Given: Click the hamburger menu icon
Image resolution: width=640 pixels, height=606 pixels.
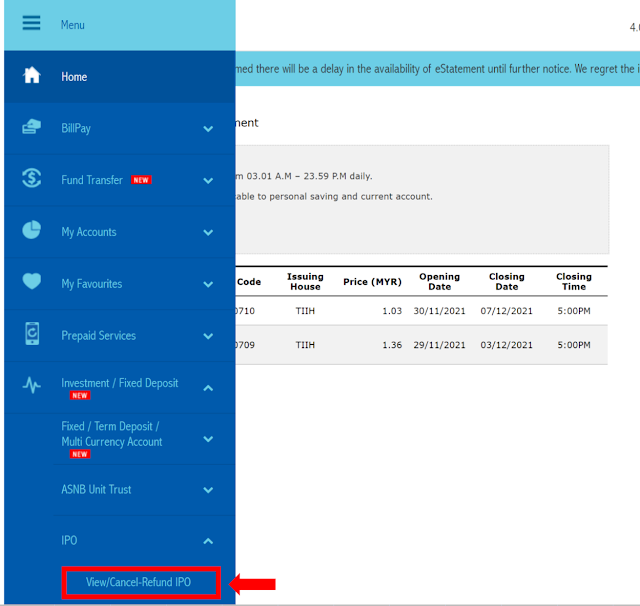Looking at the screenshot, I should 31,23.
